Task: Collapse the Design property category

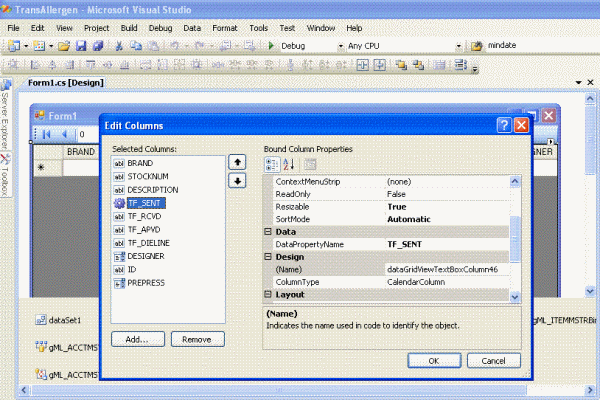Action: (268, 256)
